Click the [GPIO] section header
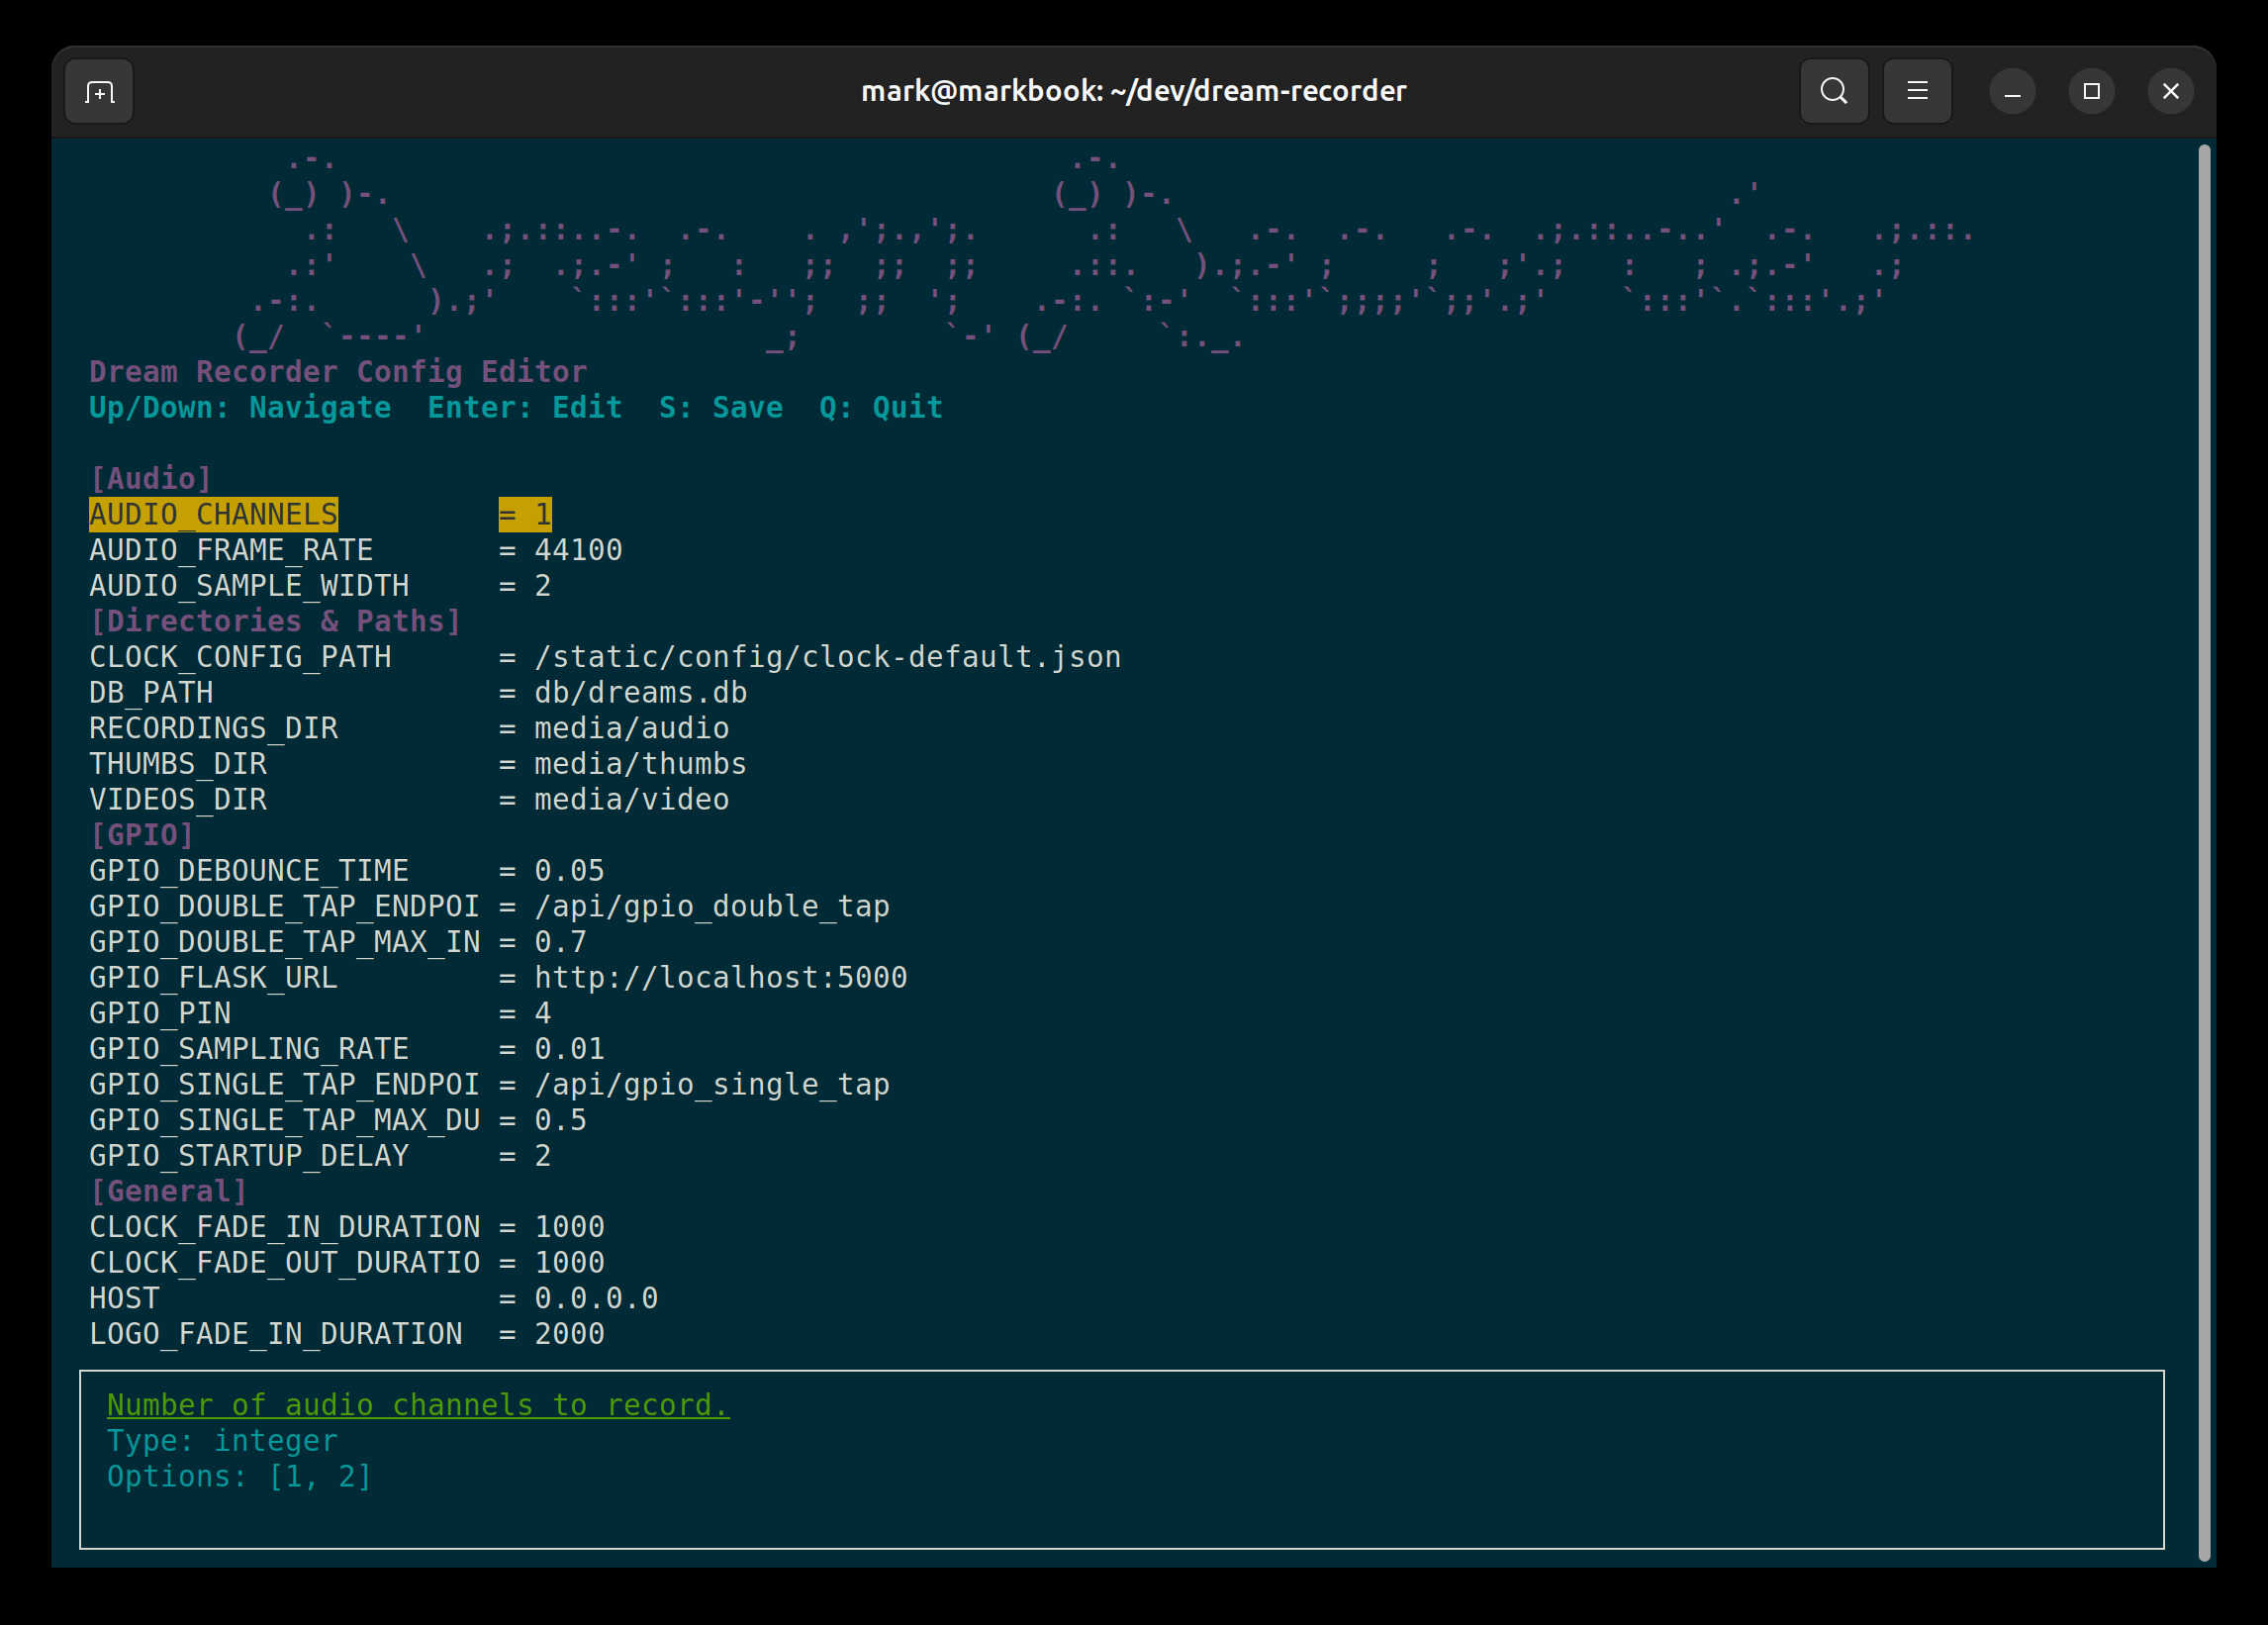2268x1625 pixels. (x=141, y=833)
